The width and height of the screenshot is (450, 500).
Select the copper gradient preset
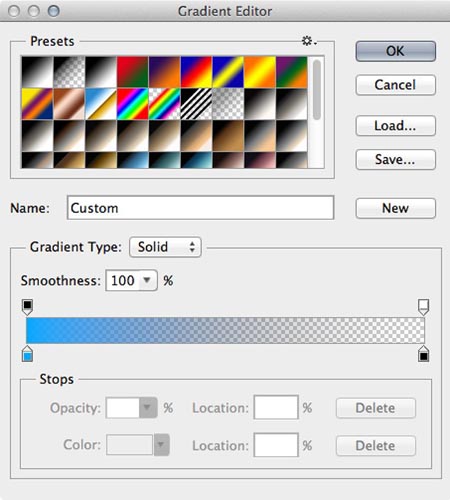point(69,104)
